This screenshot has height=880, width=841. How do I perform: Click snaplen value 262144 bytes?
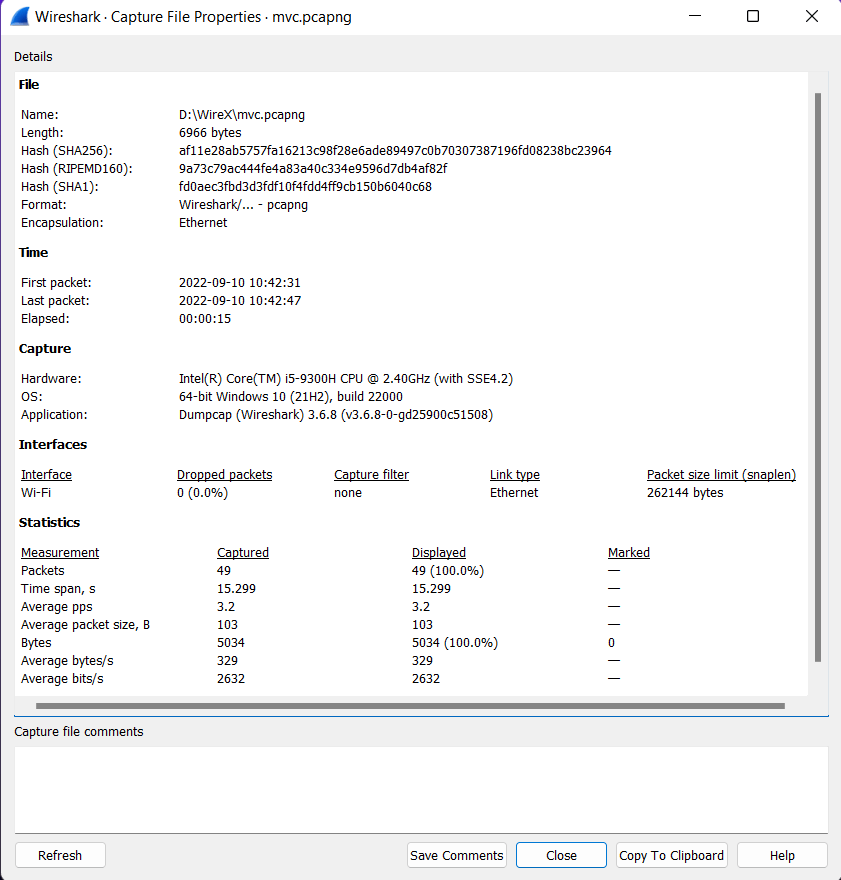[x=685, y=492]
